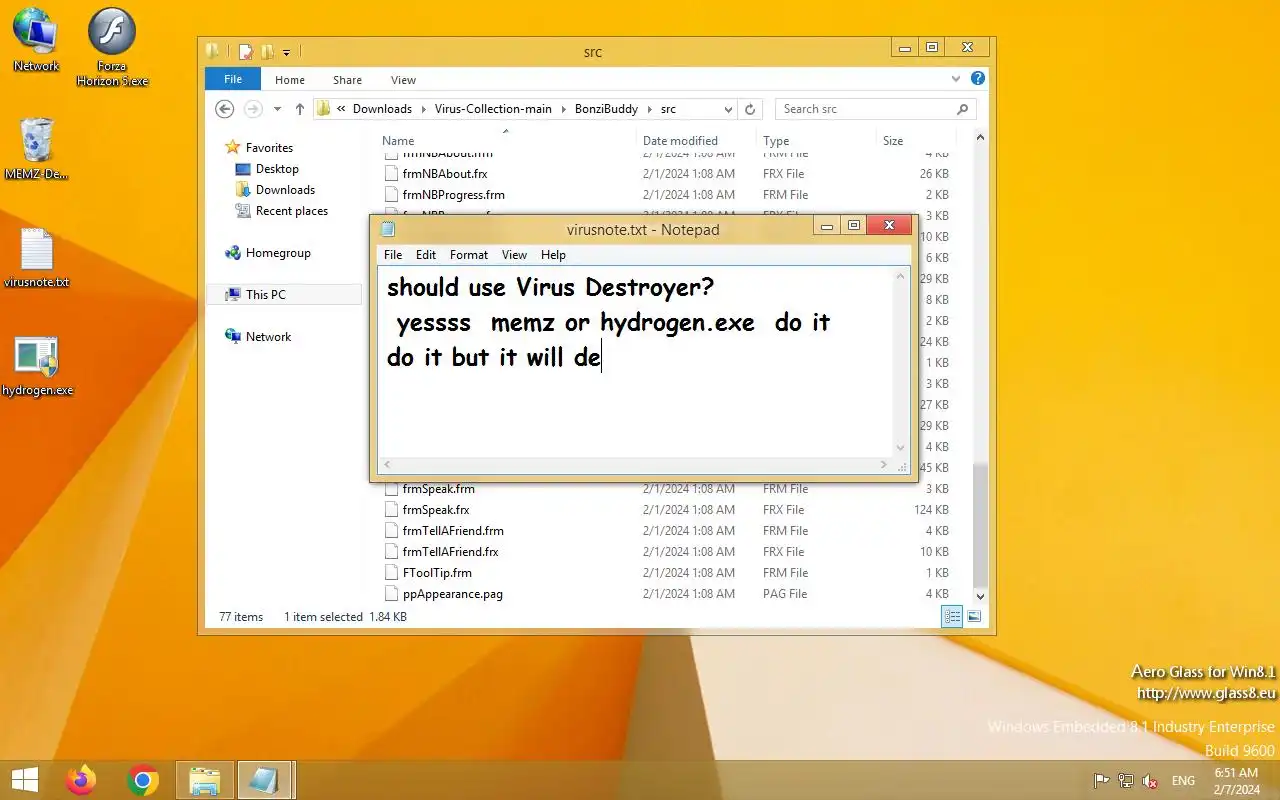Viewport: 1280px width, 800px height.
Task: Open the Explorer Home ribbon tab
Action: tap(290, 80)
